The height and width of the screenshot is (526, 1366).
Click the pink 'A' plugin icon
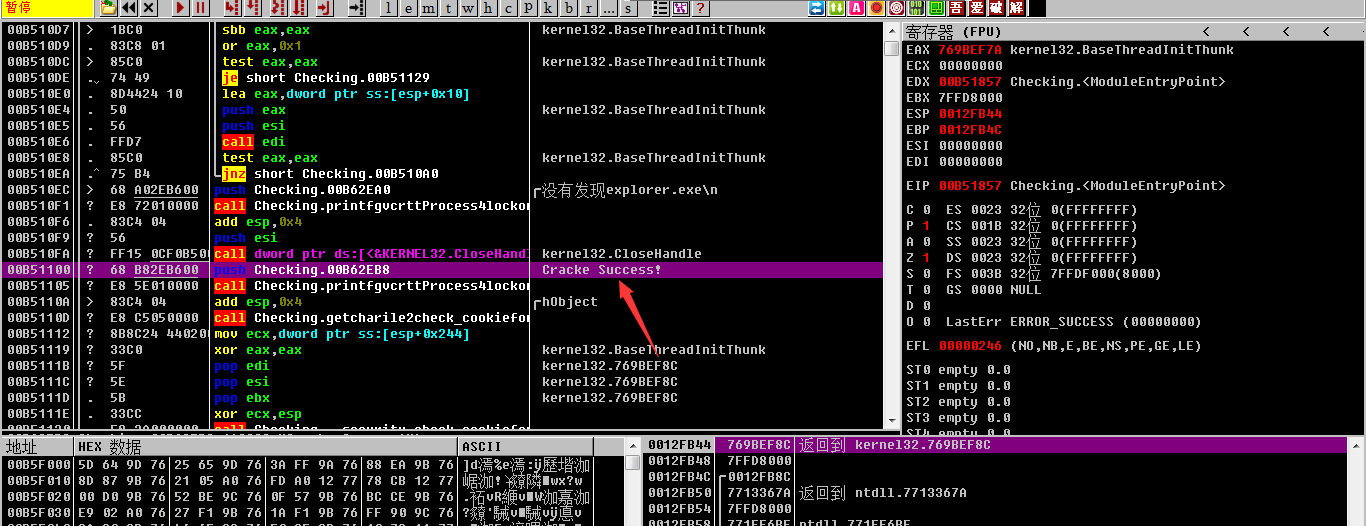(856, 8)
